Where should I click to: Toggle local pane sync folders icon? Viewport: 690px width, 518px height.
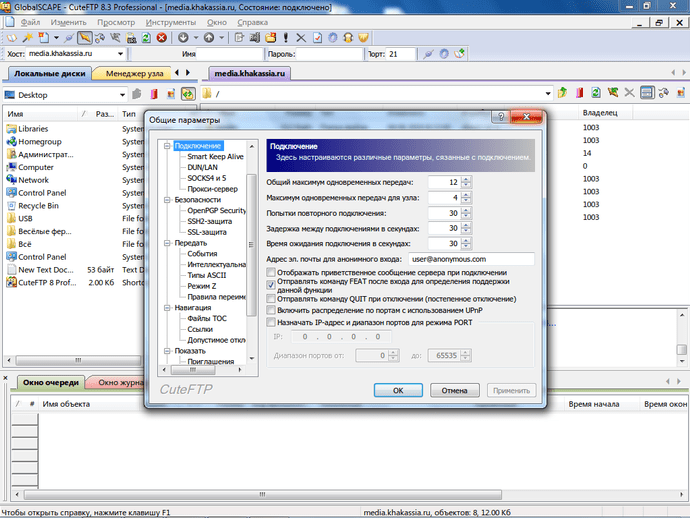188,94
